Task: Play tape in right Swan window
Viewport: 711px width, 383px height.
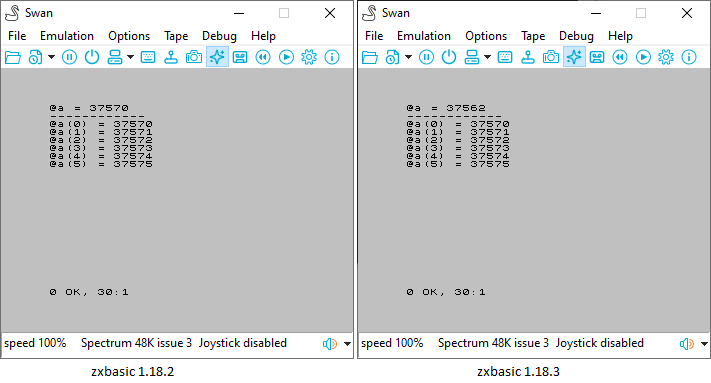Action: coord(643,57)
